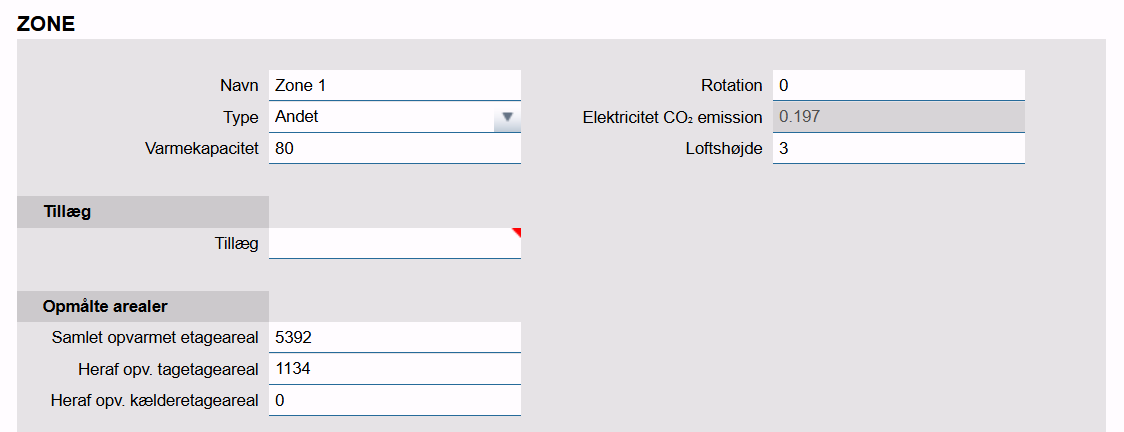Click the ZONE heading
Image resolution: width=1124 pixels, height=432 pixels.
coord(46,23)
